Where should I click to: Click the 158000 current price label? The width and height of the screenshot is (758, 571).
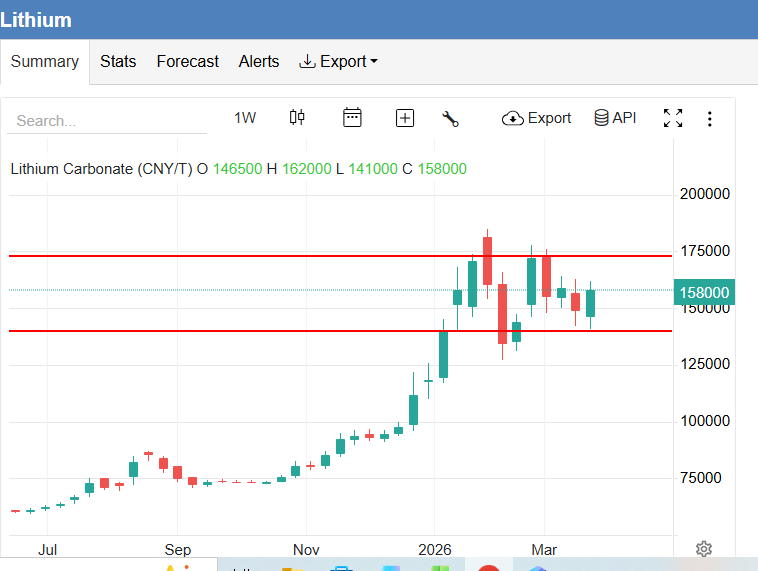(x=705, y=293)
